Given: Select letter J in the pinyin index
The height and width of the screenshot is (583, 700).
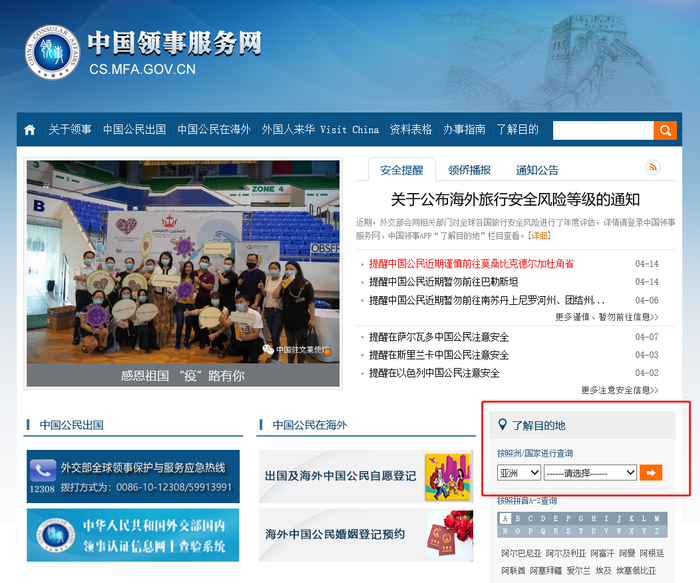Looking at the screenshot, I should click(x=619, y=519).
